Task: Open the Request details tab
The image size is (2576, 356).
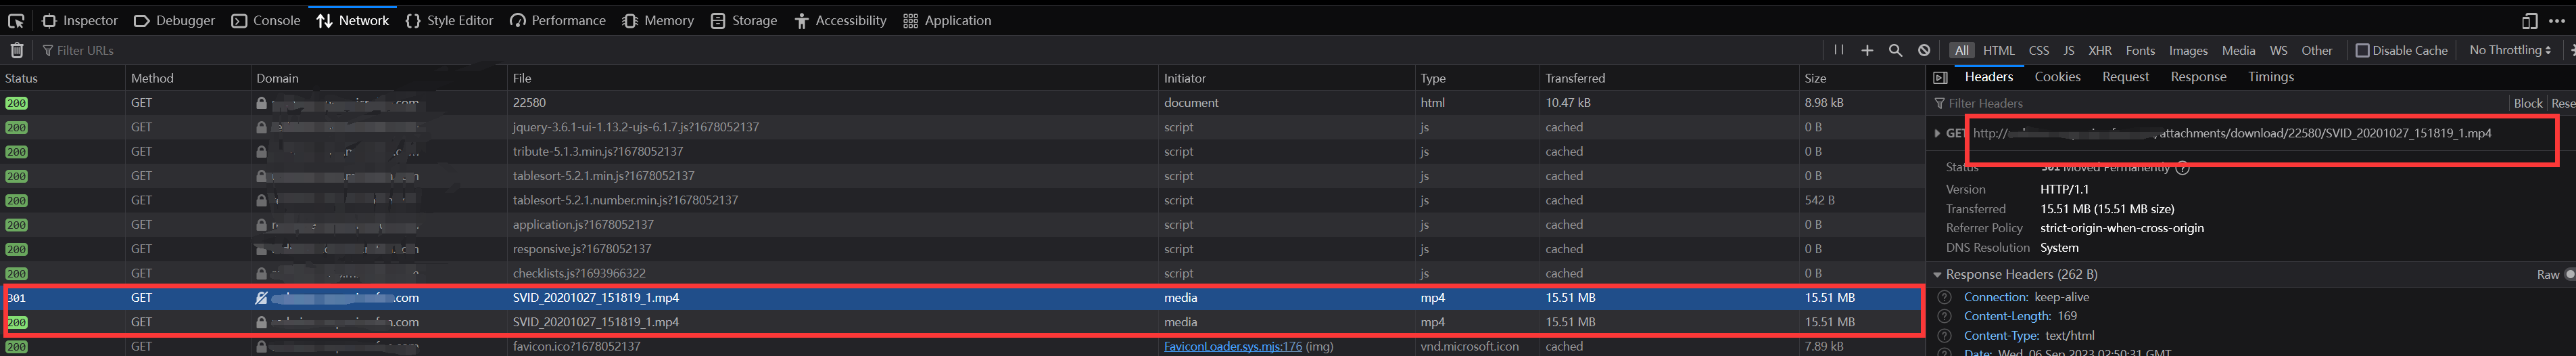Action: tap(2125, 77)
